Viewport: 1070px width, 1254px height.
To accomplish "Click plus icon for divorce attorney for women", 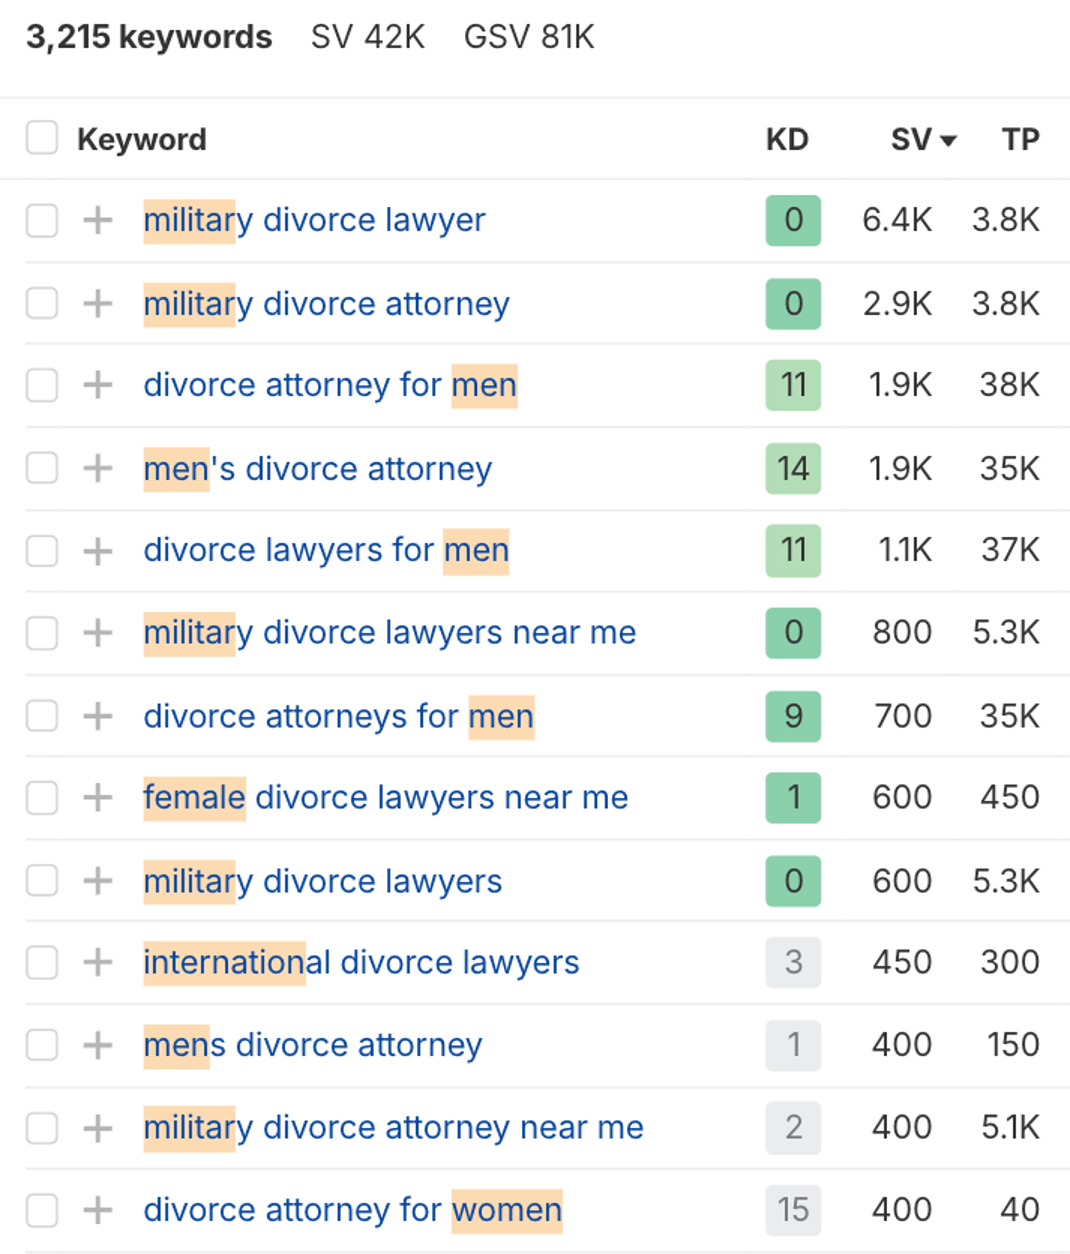I will tap(97, 1210).
